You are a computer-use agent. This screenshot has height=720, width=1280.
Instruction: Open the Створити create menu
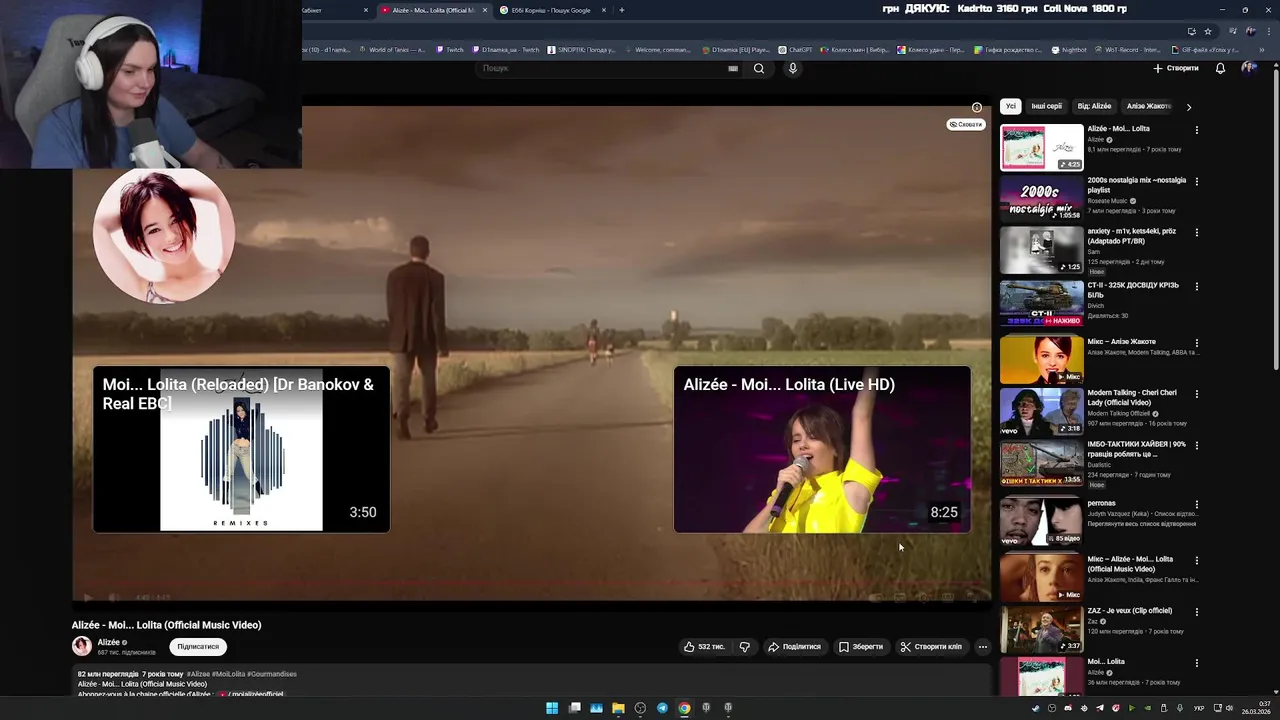click(x=1175, y=68)
